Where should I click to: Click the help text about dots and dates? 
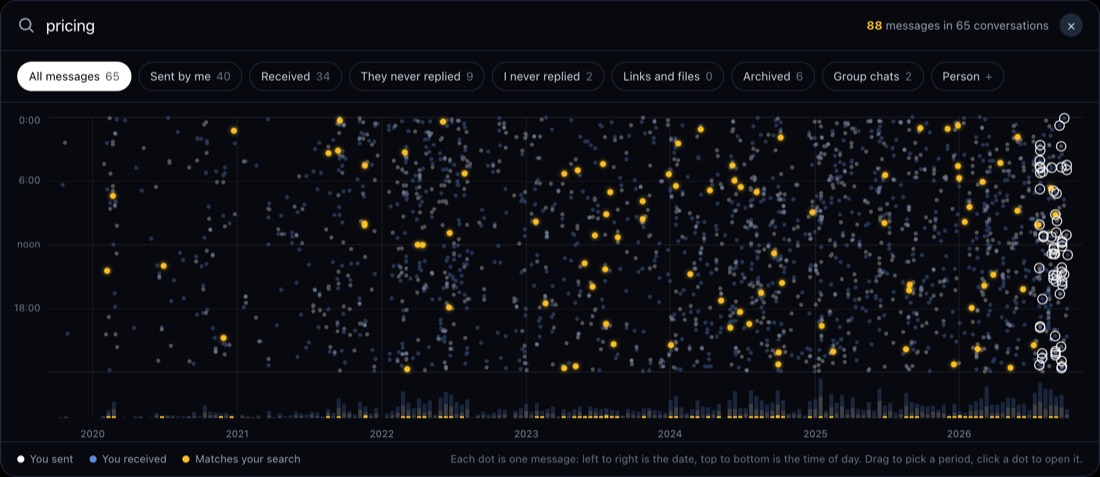pos(766,459)
